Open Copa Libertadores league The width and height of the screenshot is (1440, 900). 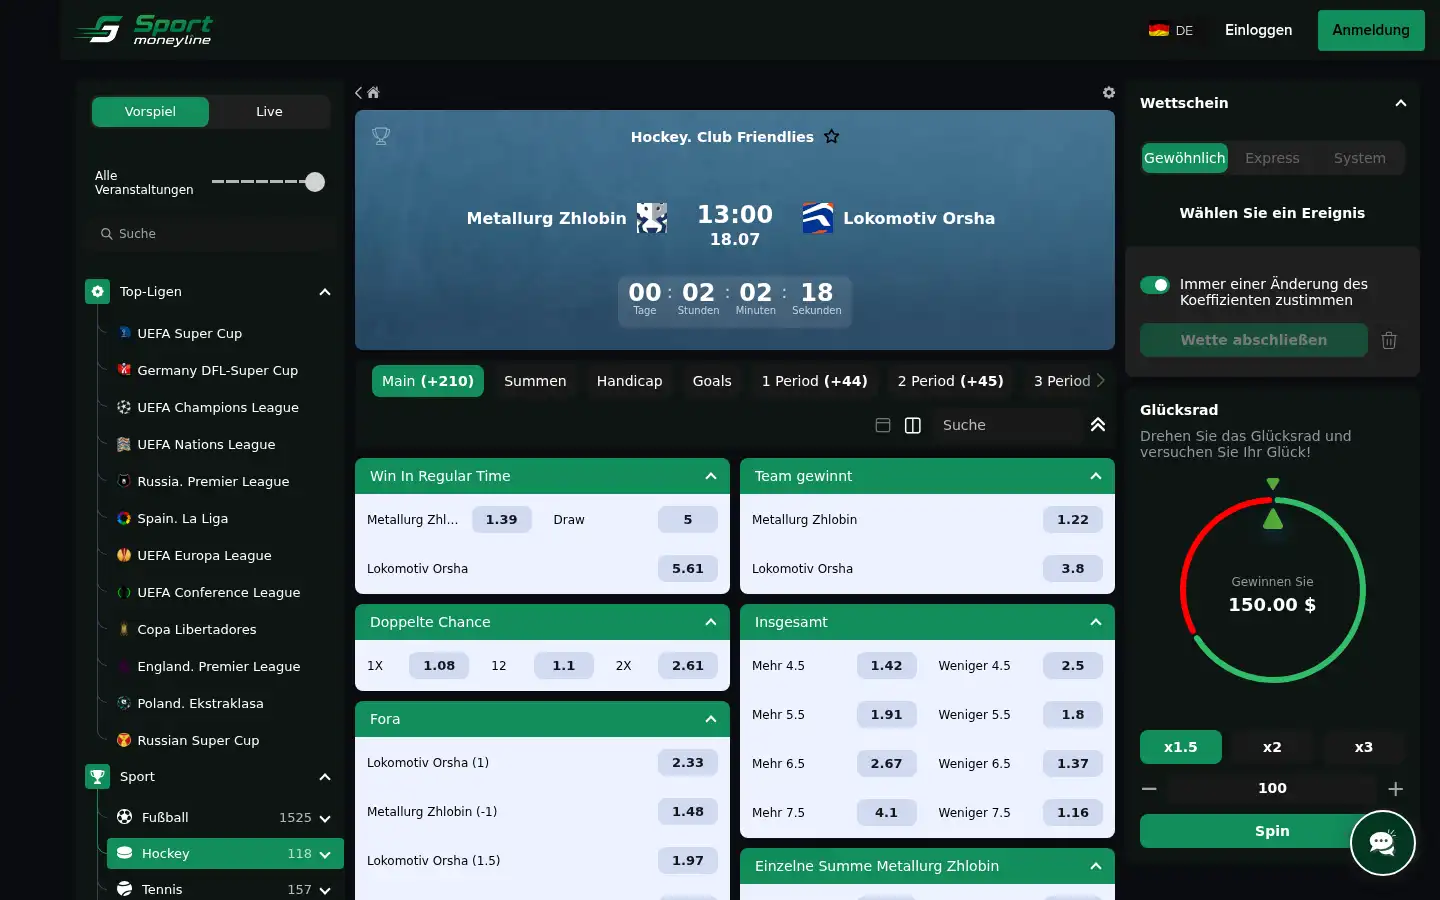pos(196,629)
